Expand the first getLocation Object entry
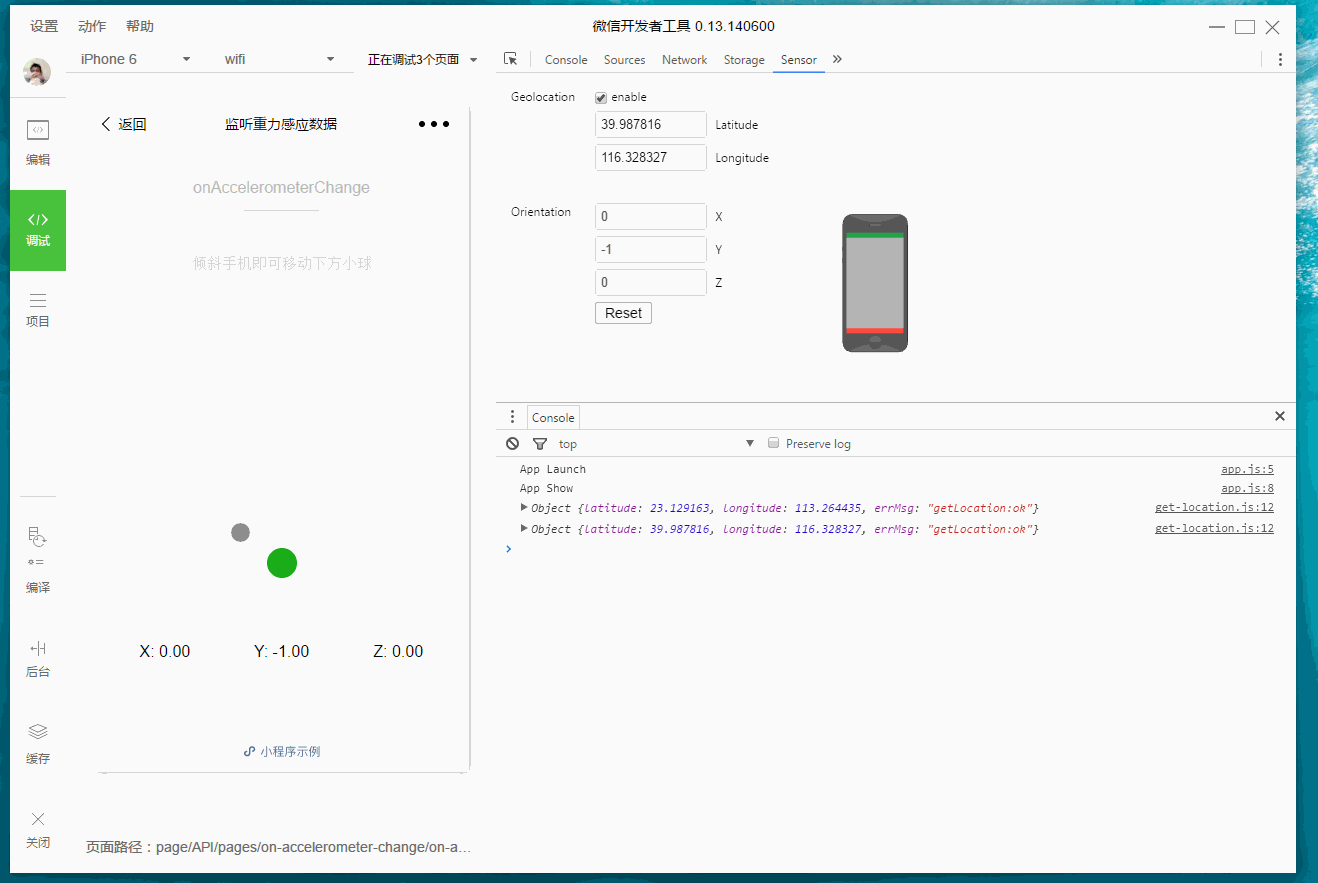Viewport: 1318px width, 883px height. (x=524, y=508)
